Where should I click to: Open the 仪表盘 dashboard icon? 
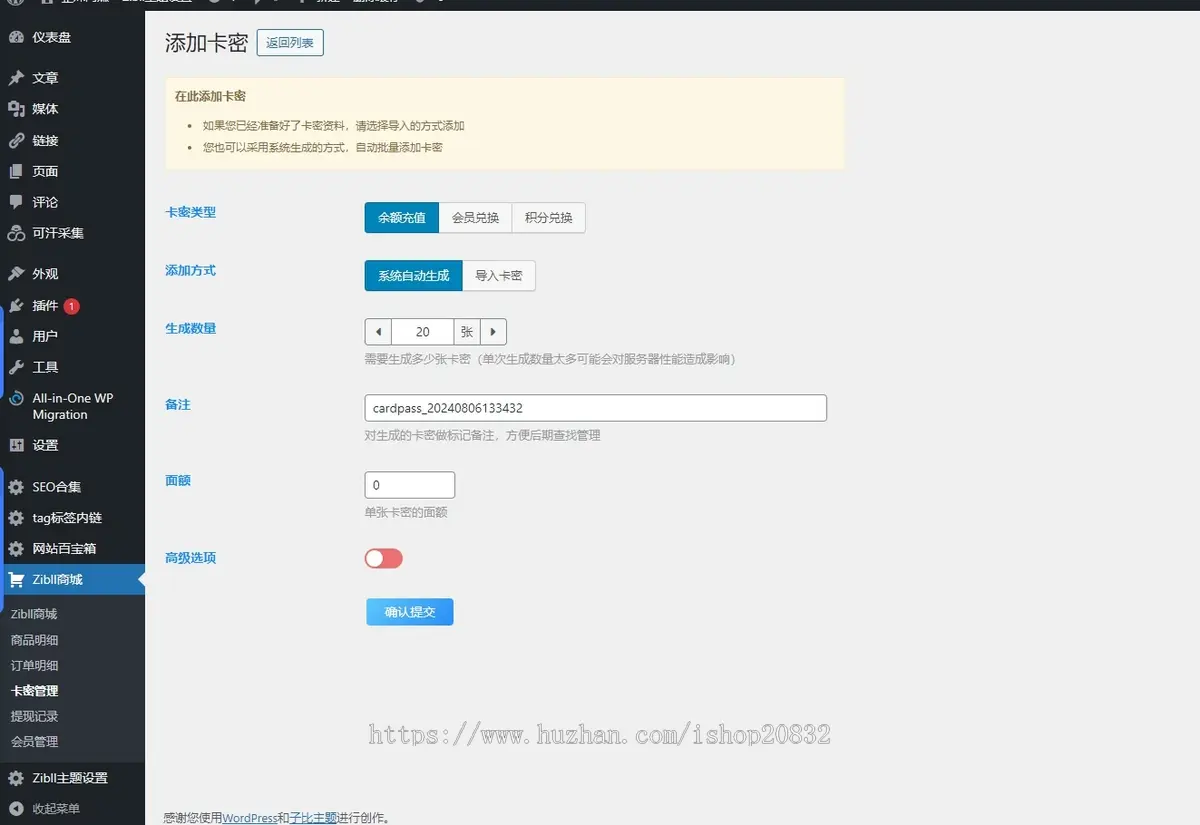pos(16,38)
